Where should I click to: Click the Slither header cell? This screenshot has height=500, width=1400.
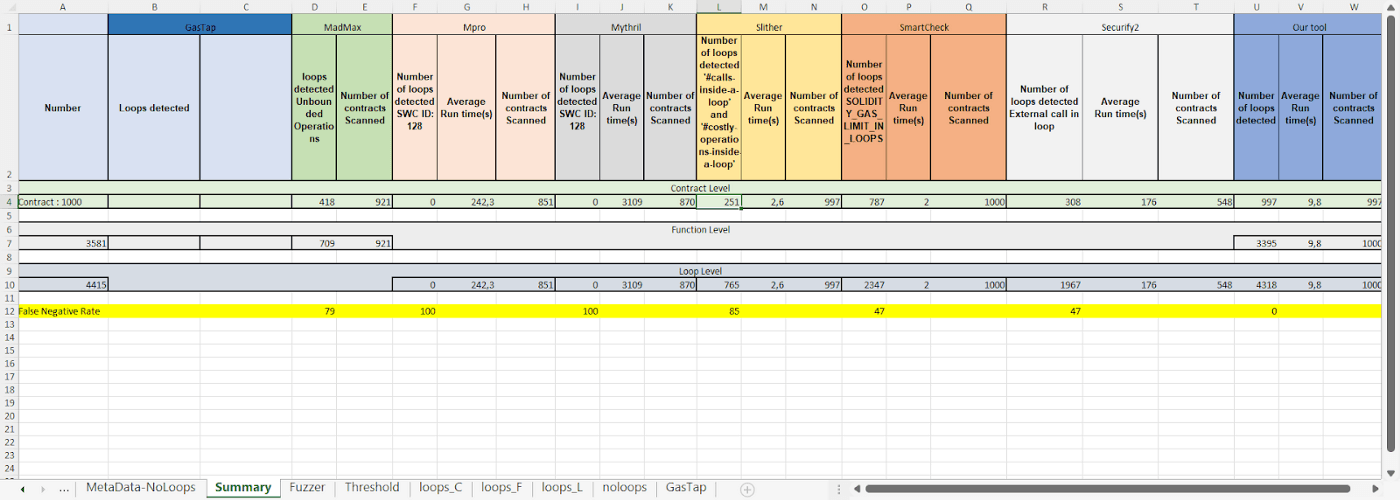(x=769, y=28)
